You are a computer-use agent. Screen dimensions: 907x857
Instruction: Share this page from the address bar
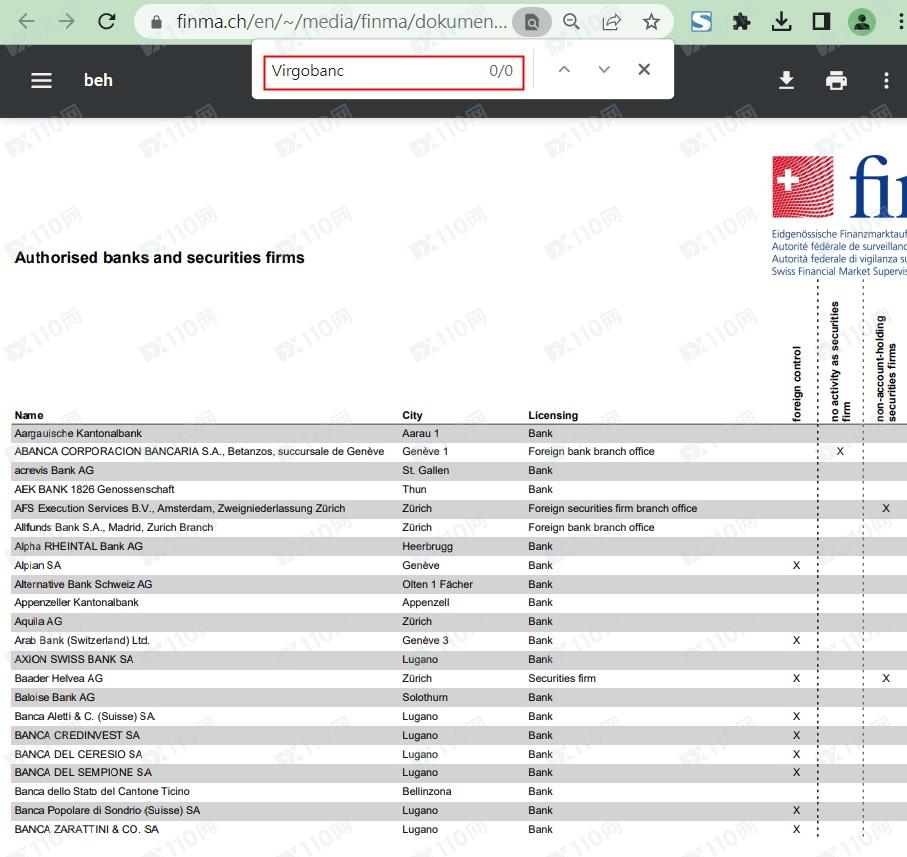point(611,21)
